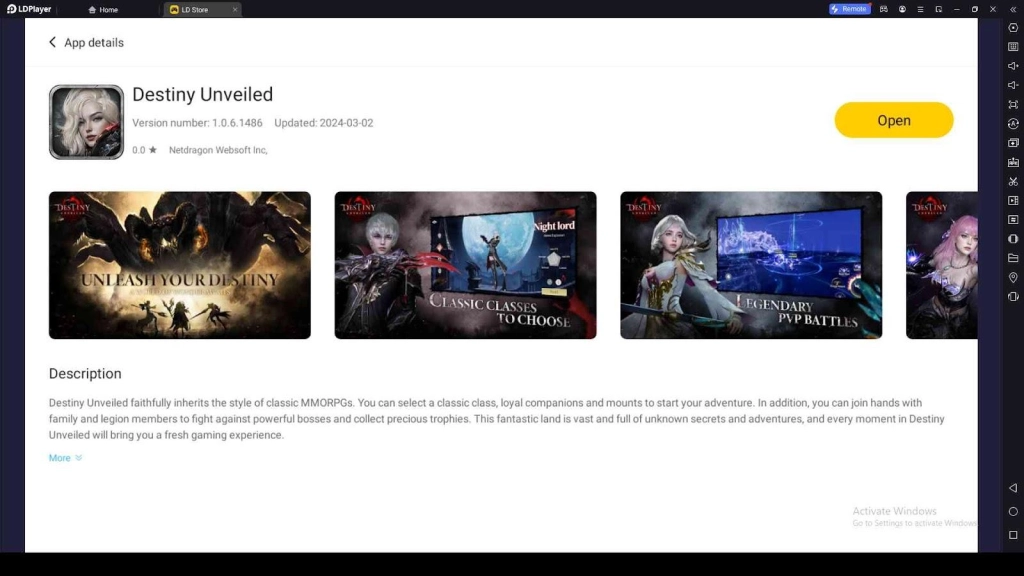This screenshot has width=1024, height=576.
Task: Click the gamepad icon in title bar
Action: [x=884, y=9]
